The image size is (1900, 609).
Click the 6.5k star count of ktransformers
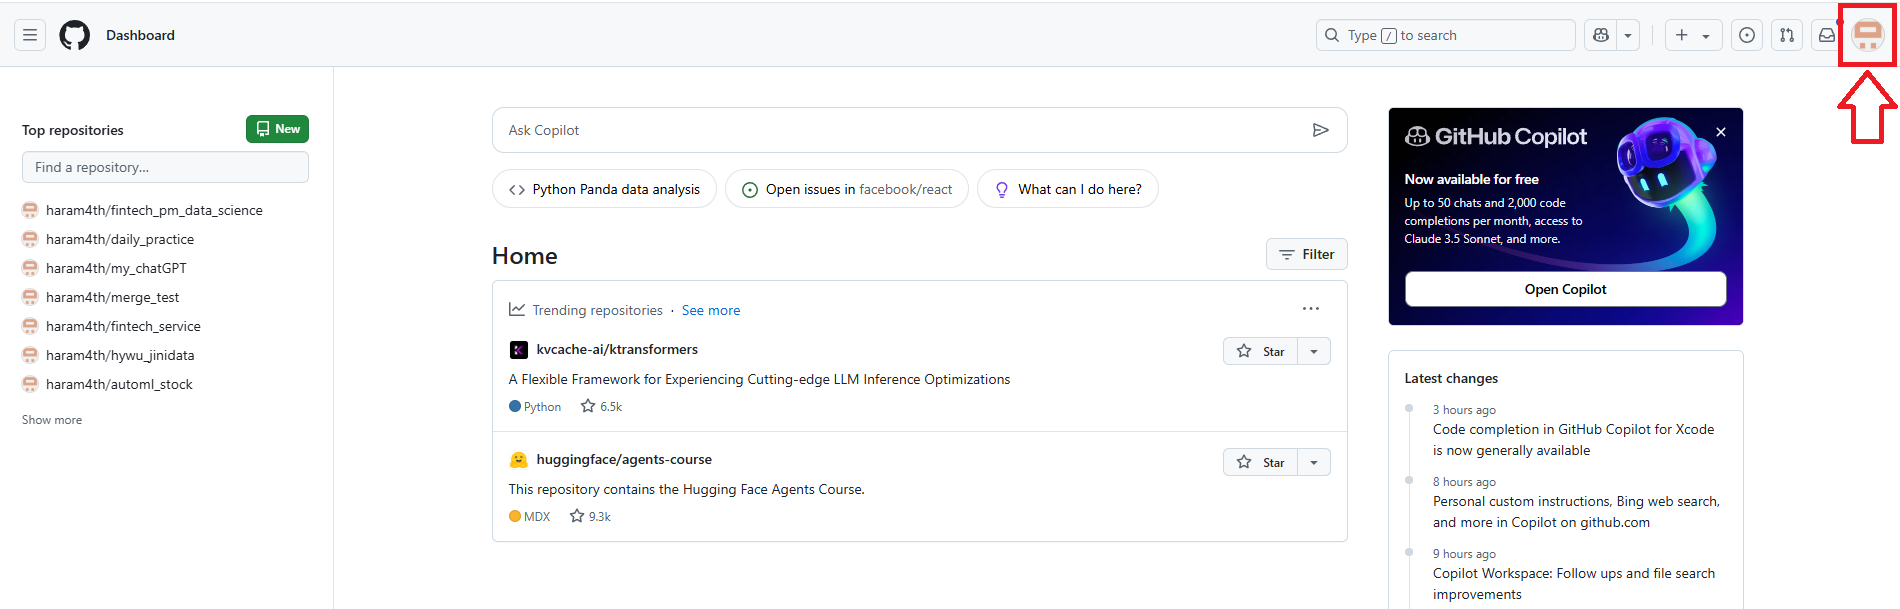[601, 406]
